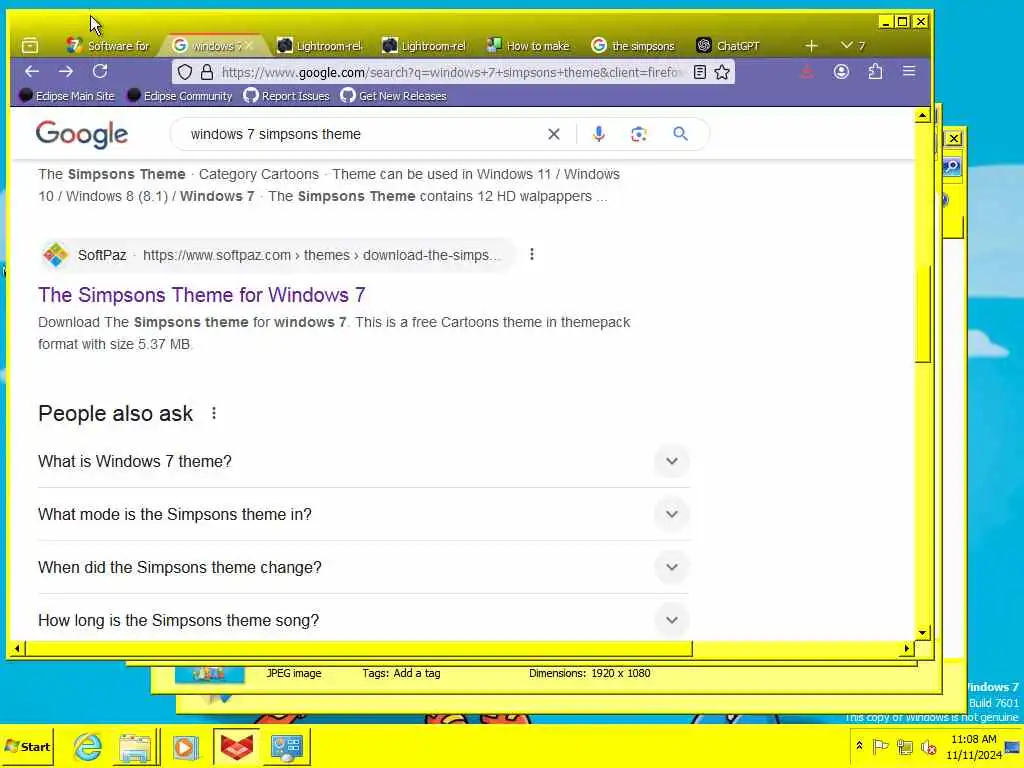Open Eclipse Main Site bookmark
Screen dimensions: 1024x768
coord(67,96)
